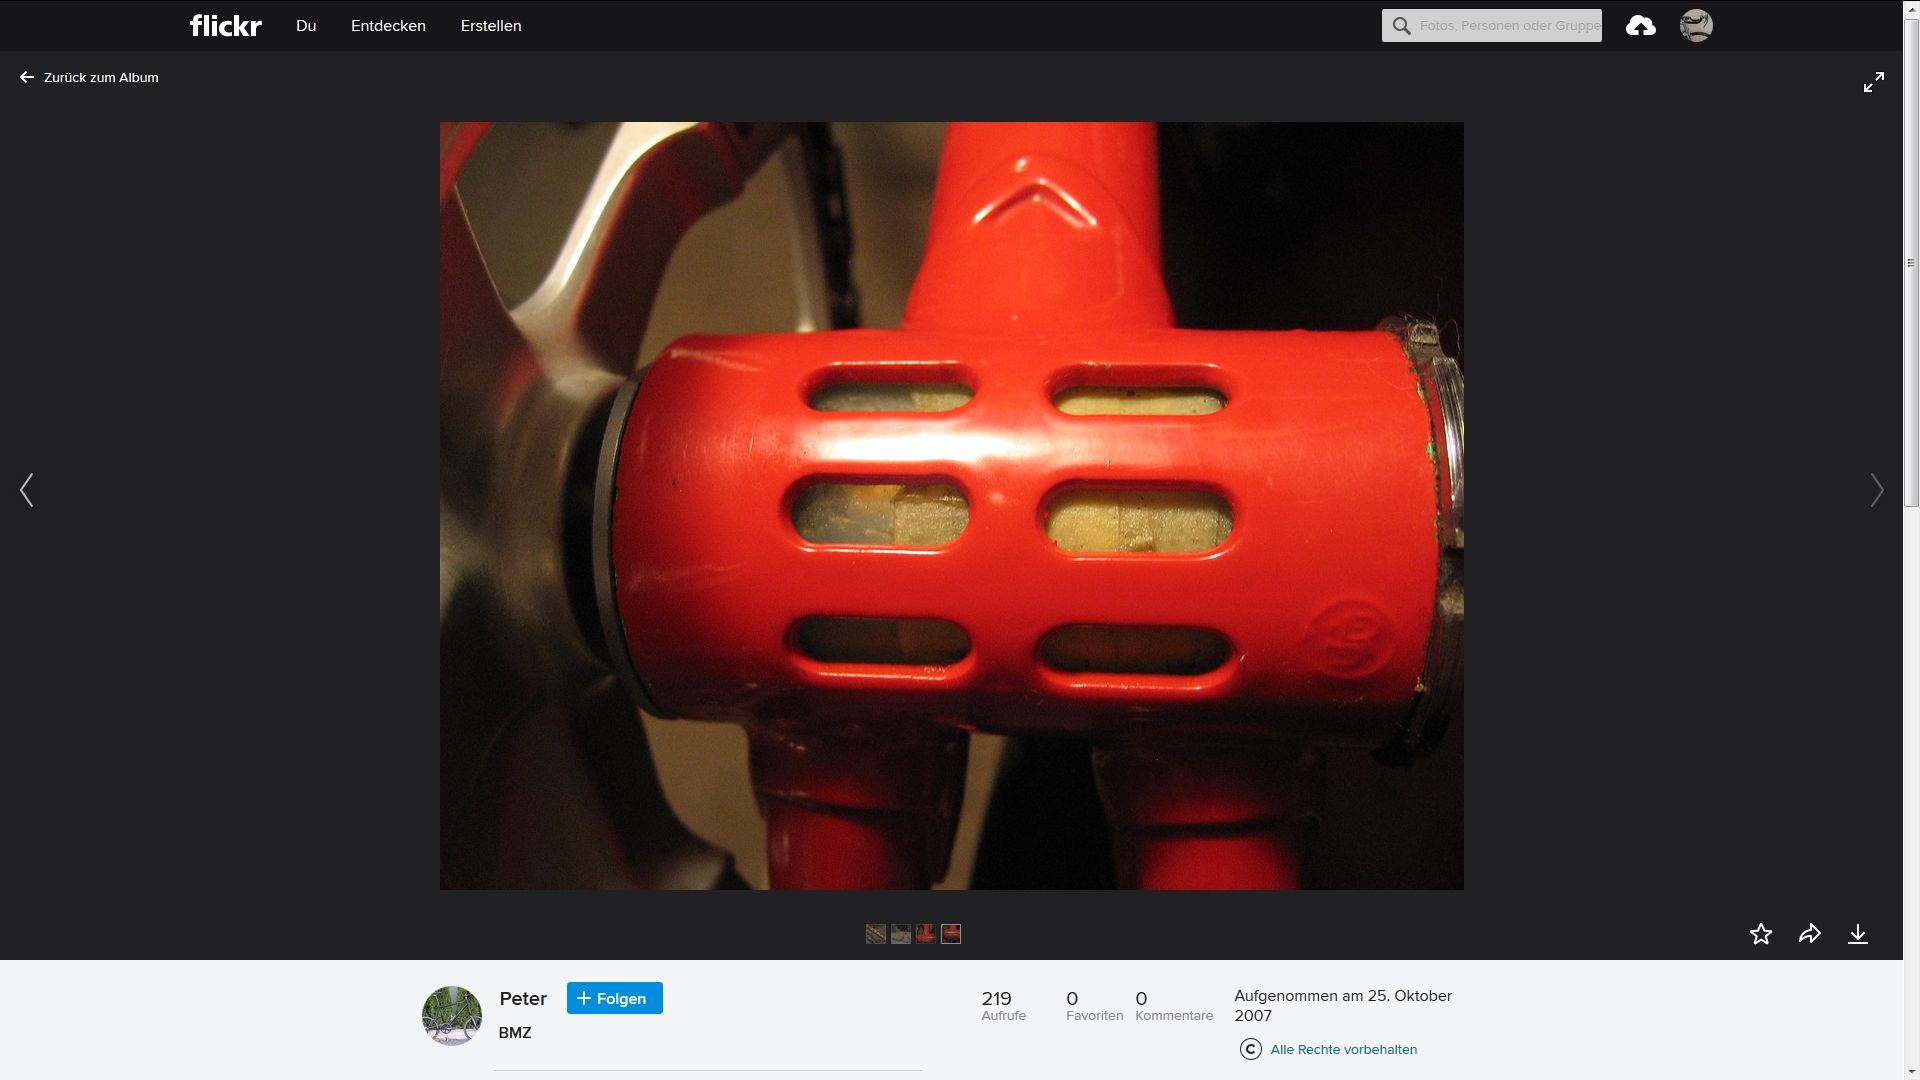Open the Erstellen menu
This screenshot has width=1920, height=1080.
coord(491,26)
